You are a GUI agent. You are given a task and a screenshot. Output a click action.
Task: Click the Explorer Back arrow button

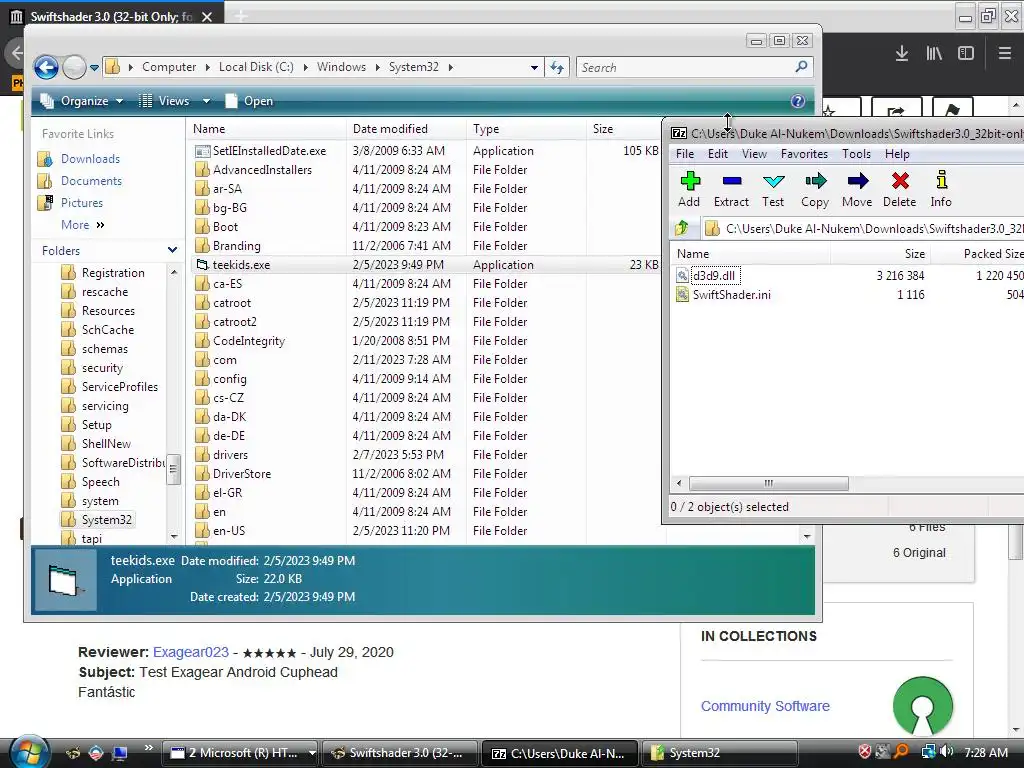coord(46,67)
